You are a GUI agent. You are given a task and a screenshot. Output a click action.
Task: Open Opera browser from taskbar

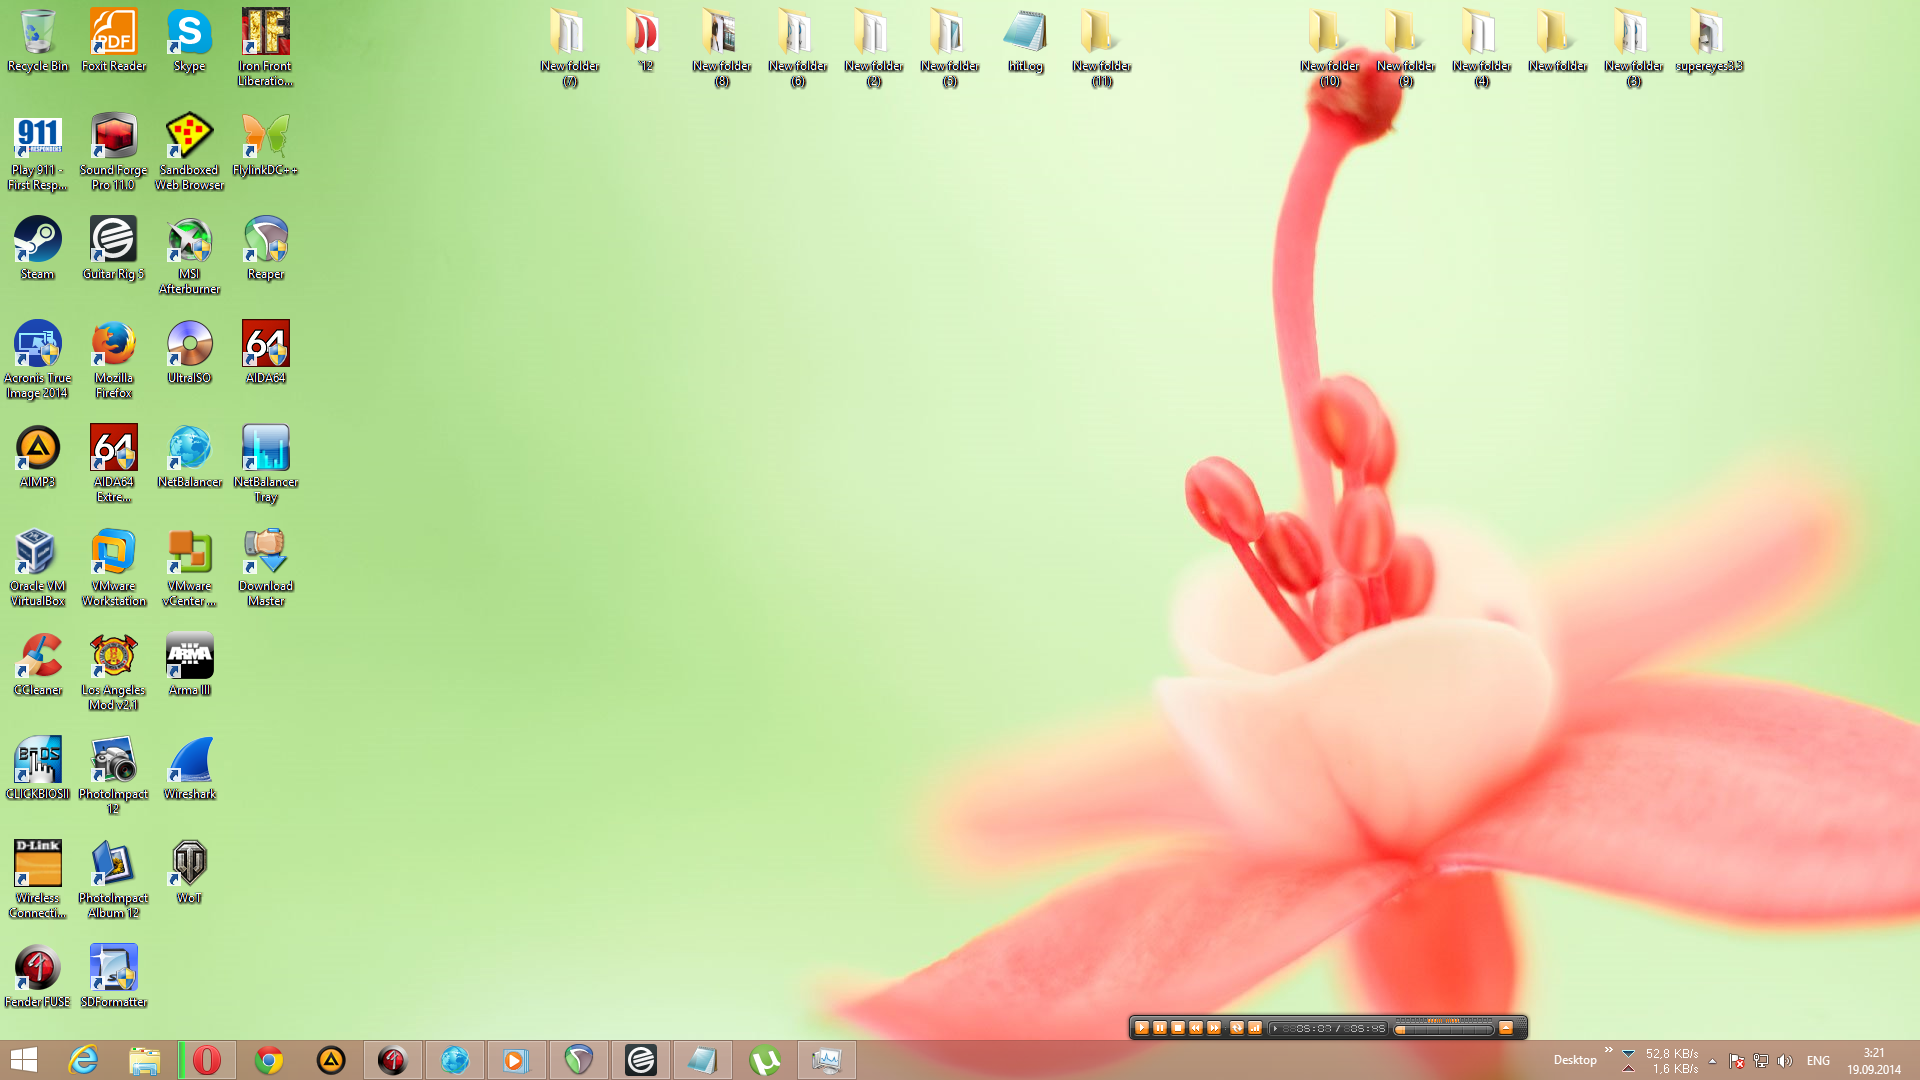click(207, 1060)
